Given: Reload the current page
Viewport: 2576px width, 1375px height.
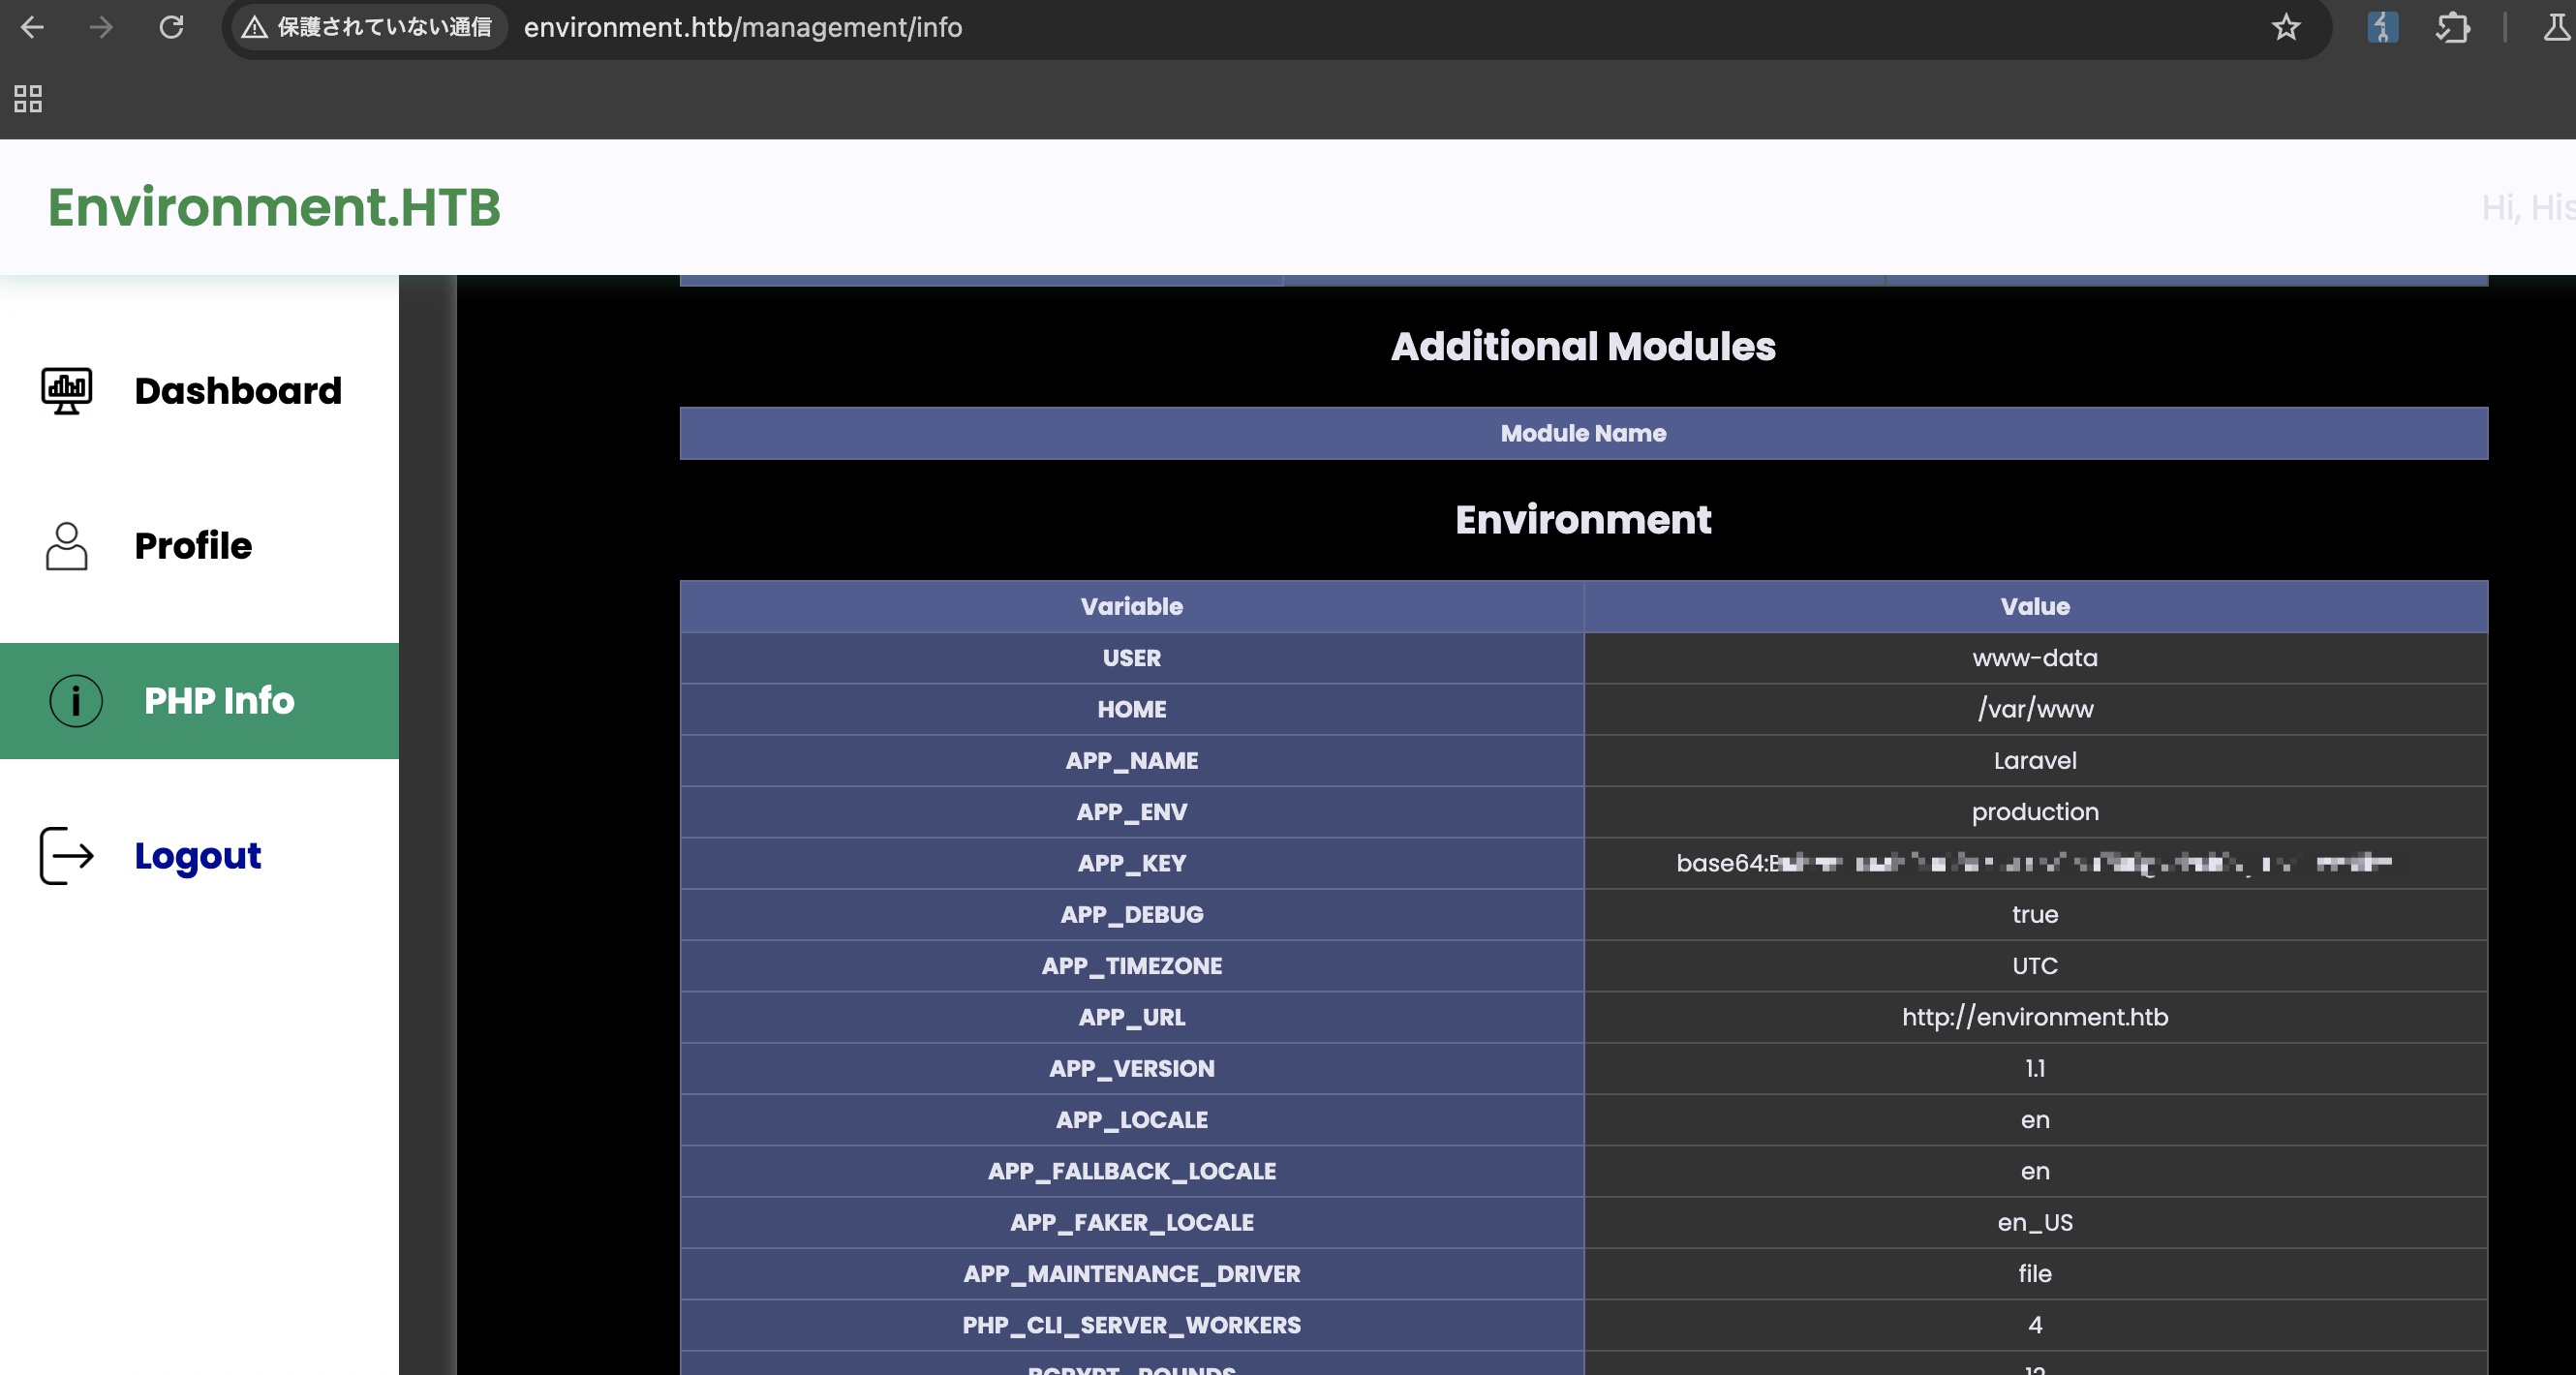Looking at the screenshot, I should [x=172, y=27].
